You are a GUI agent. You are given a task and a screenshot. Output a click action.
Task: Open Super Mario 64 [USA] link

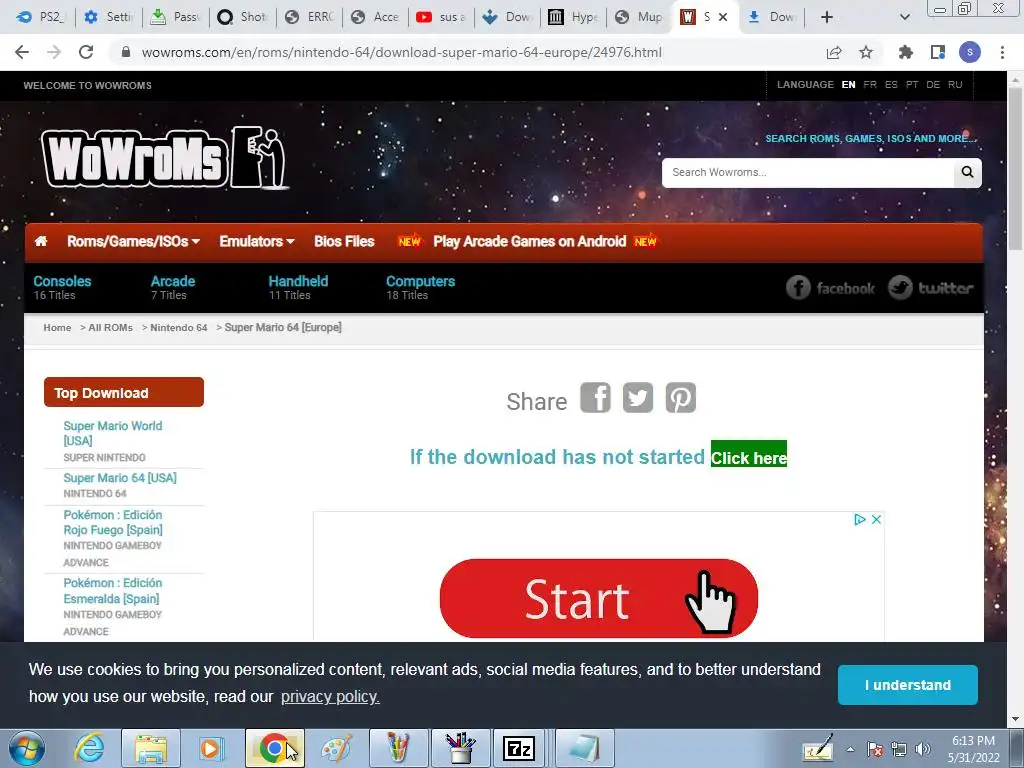(120, 478)
